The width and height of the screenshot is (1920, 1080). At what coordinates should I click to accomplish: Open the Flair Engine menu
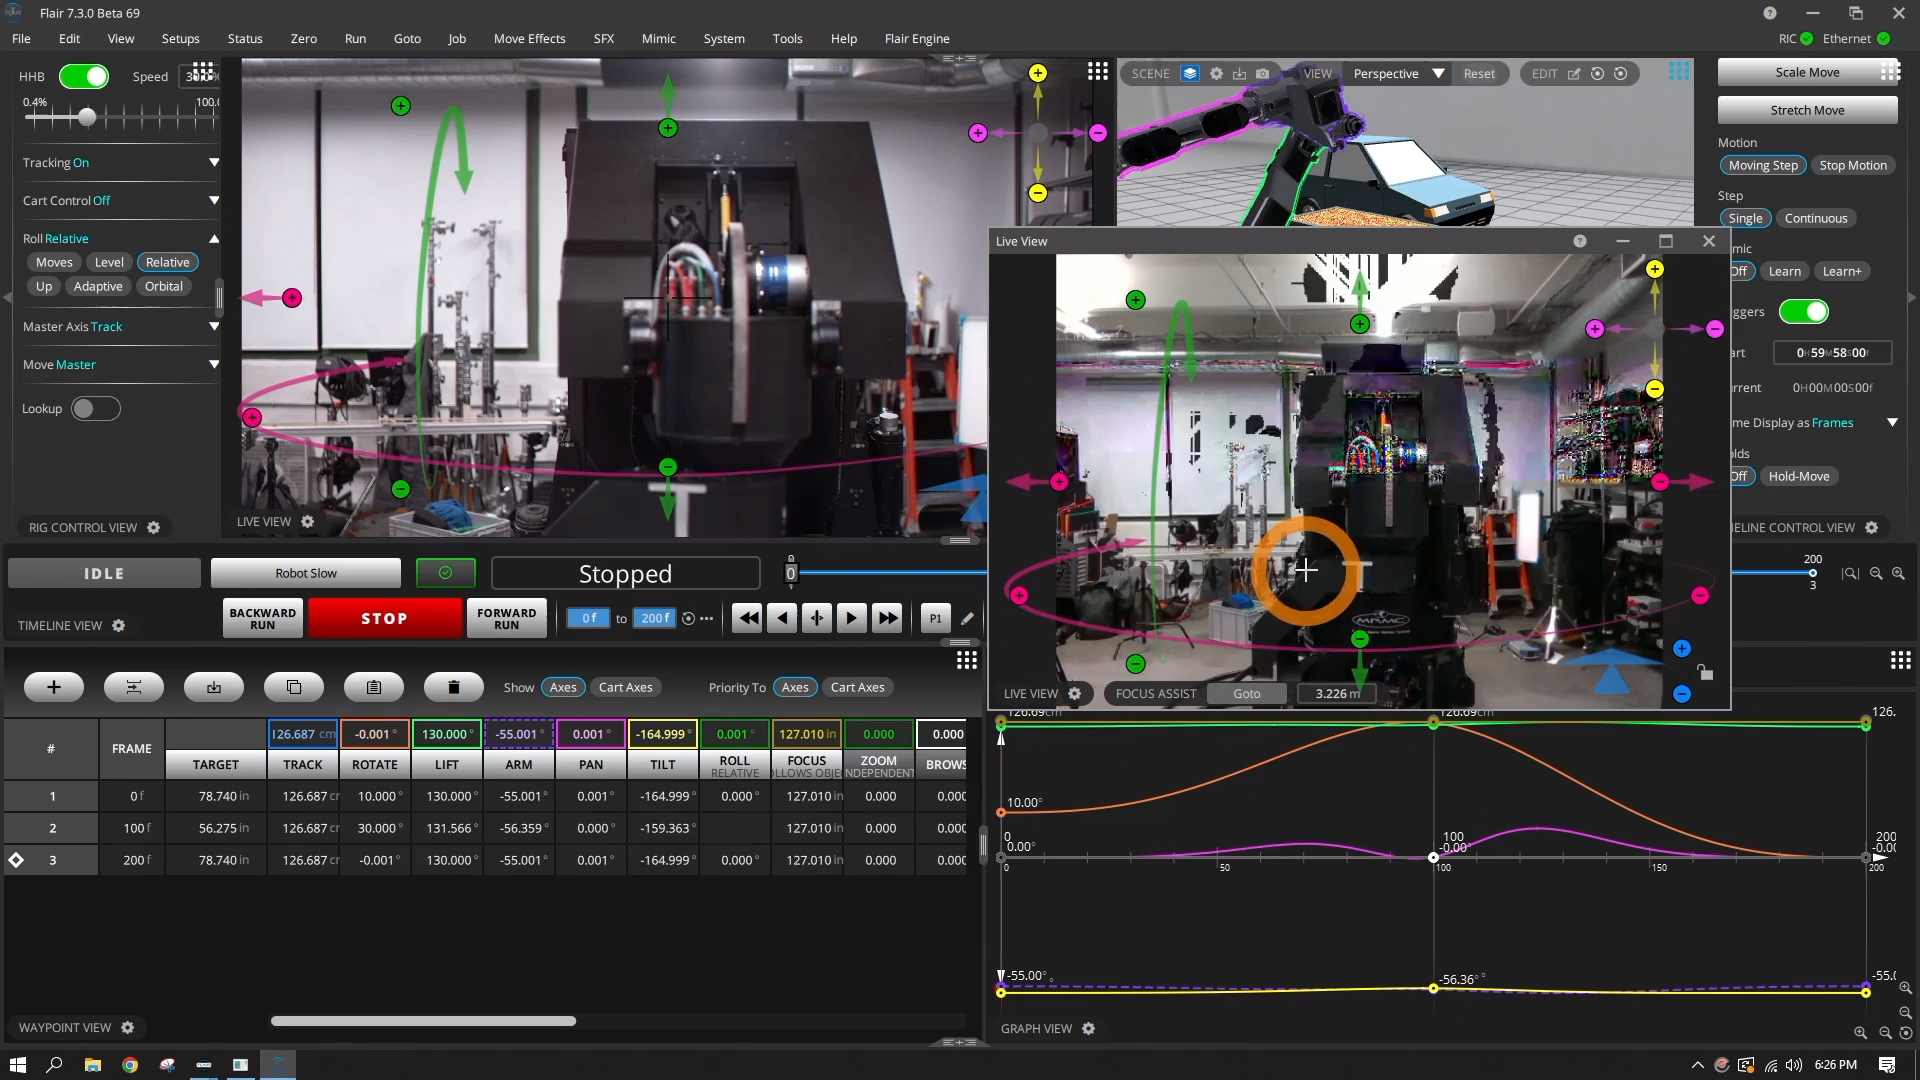point(917,38)
